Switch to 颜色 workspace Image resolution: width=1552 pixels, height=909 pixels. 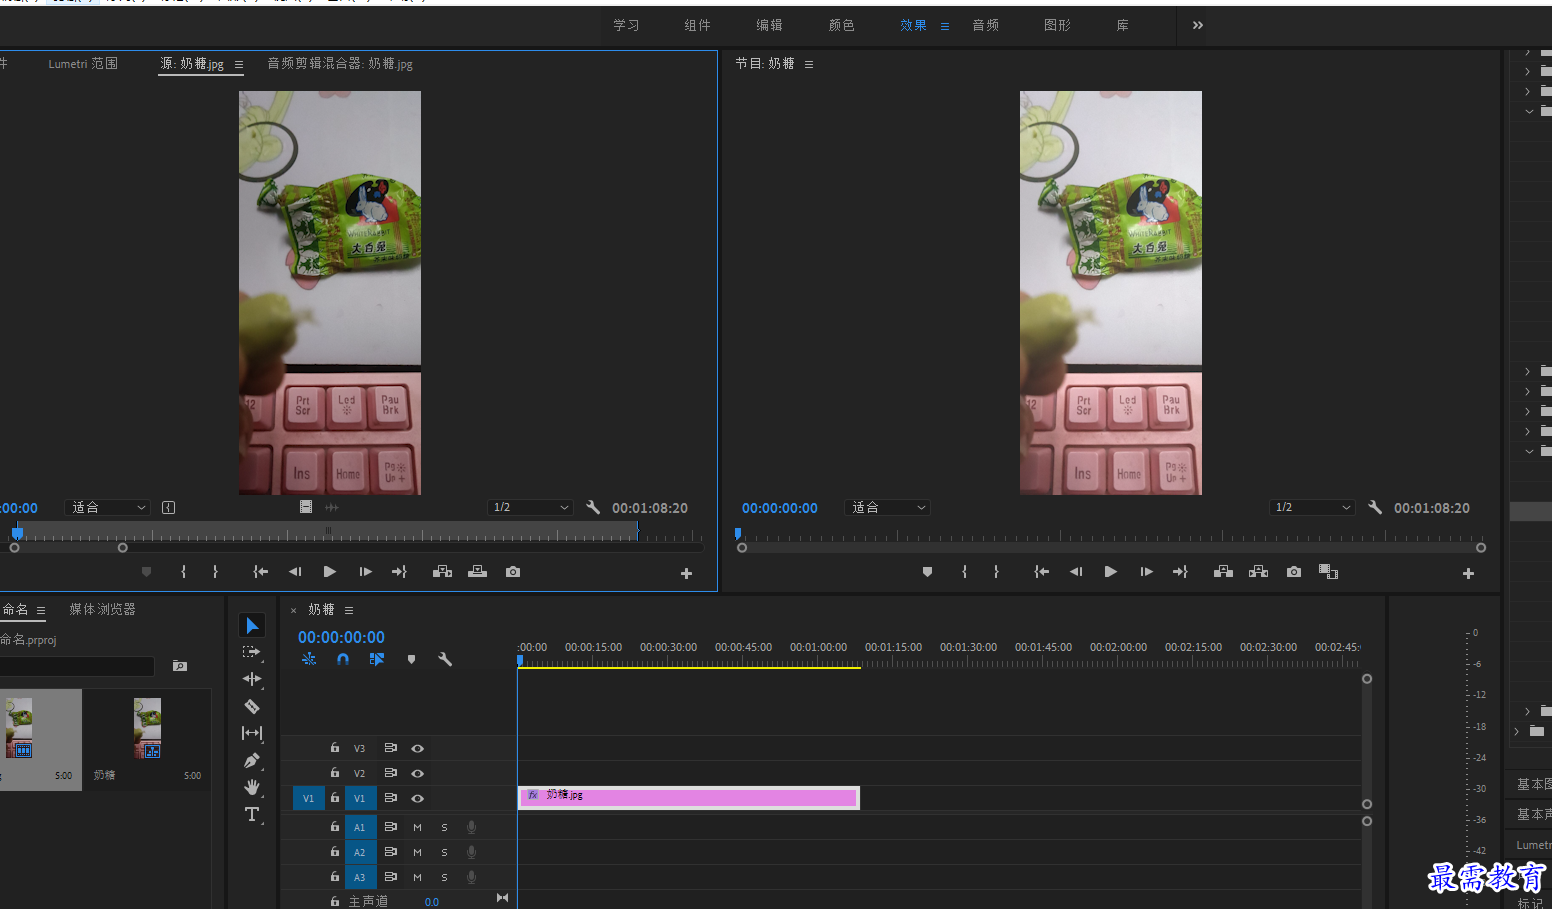842,25
